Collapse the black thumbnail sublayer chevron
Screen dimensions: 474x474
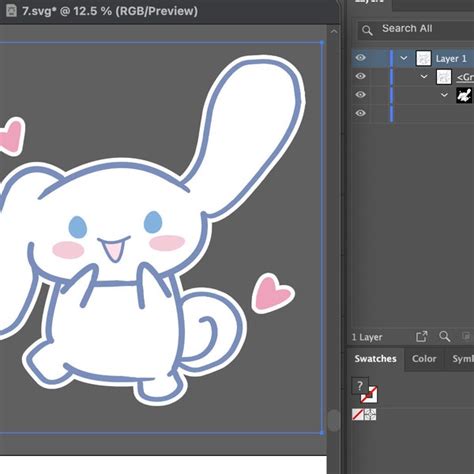coord(444,95)
